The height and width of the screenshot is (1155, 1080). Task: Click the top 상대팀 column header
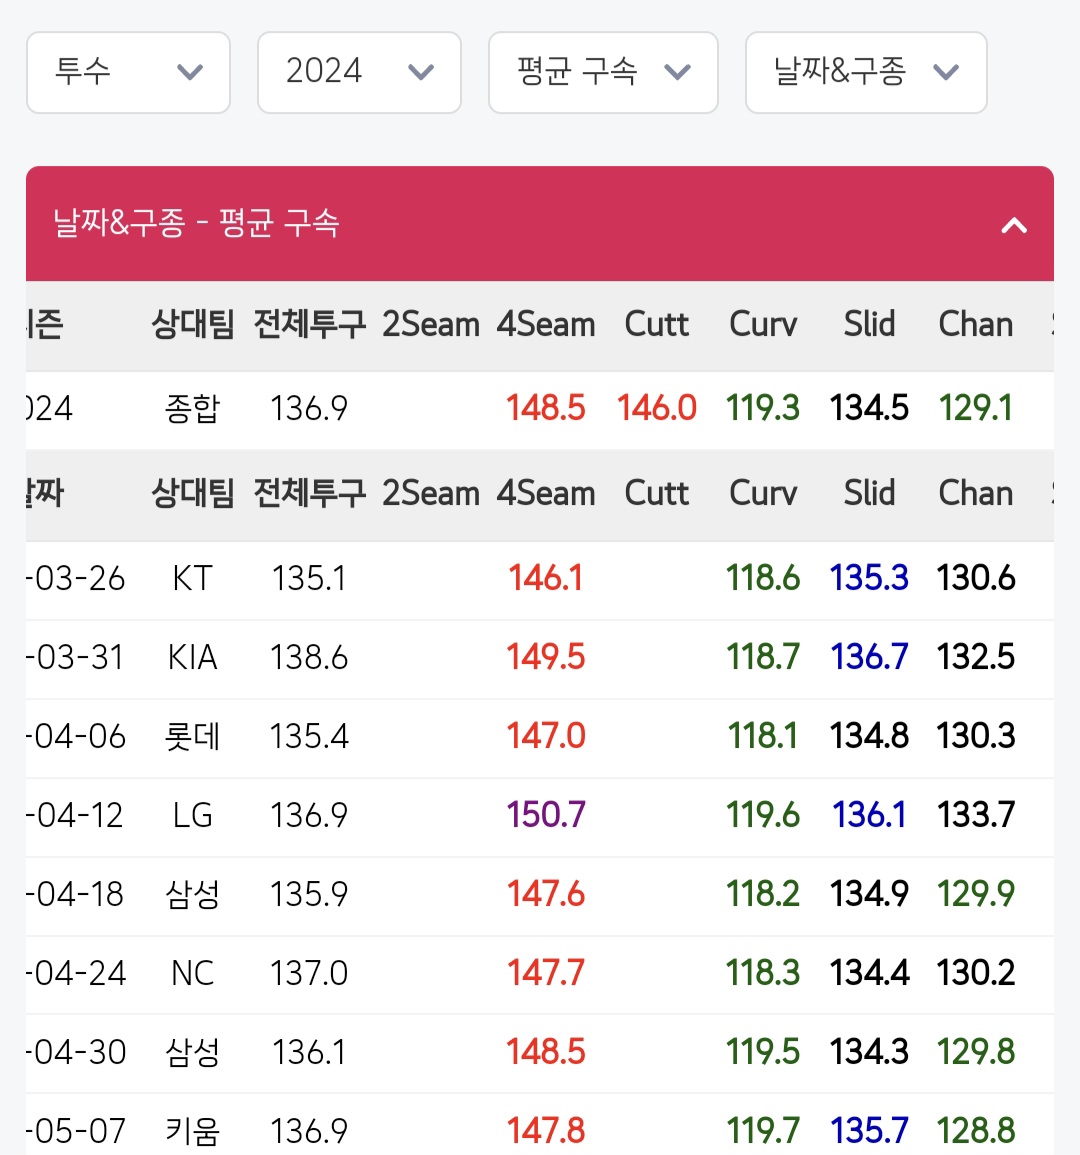(x=193, y=325)
